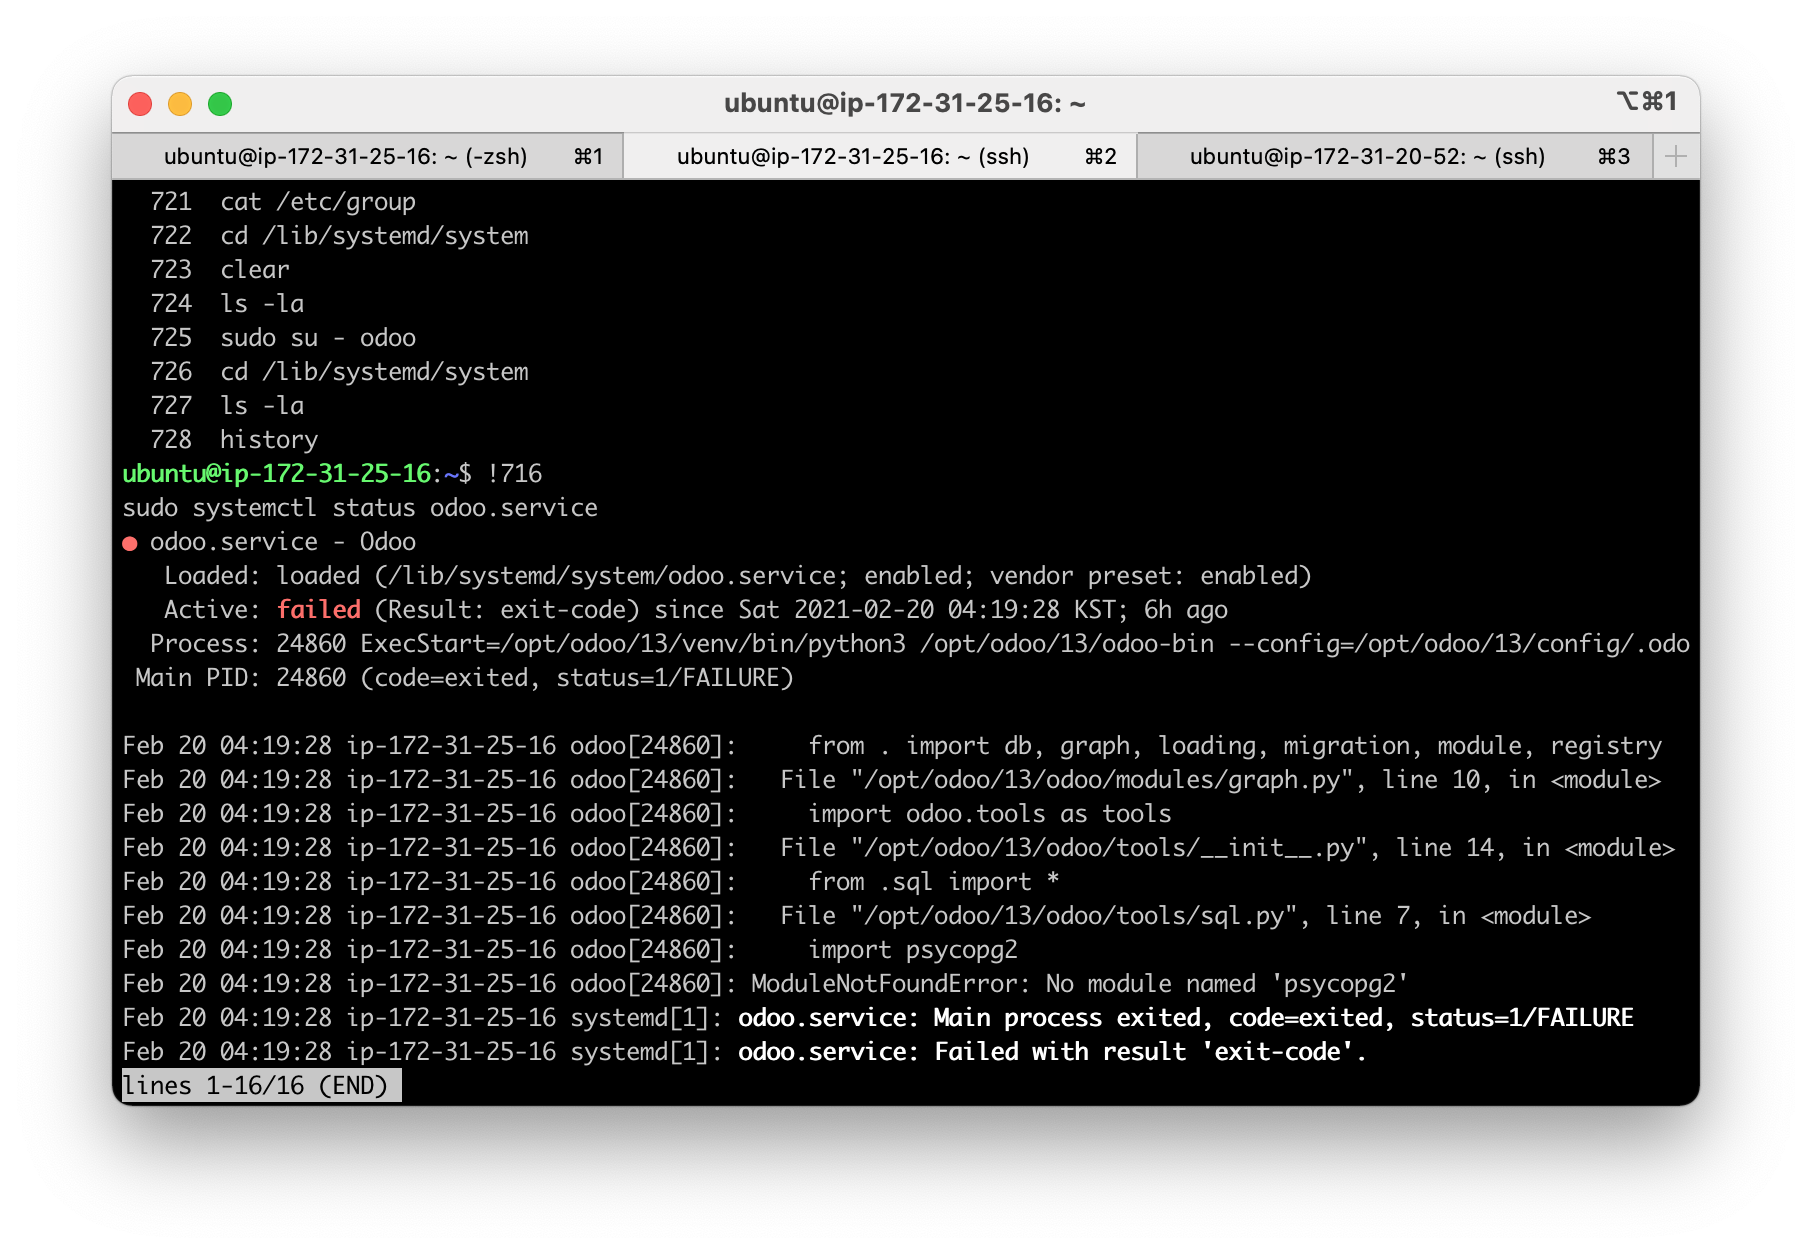Image resolution: width=1812 pixels, height=1254 pixels.
Task: Click history line 726 cd /lib/systemd/system
Action: click(339, 372)
